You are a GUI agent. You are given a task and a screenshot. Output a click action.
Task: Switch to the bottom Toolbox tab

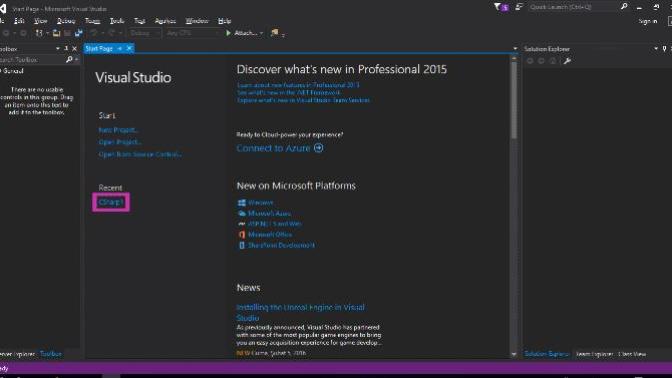pos(51,354)
